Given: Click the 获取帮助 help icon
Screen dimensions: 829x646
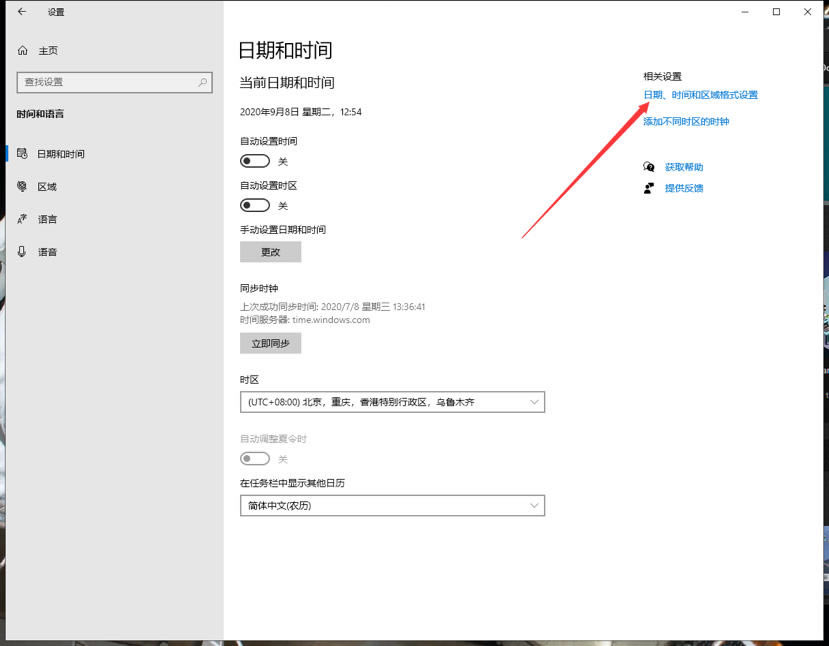Looking at the screenshot, I should tap(649, 167).
